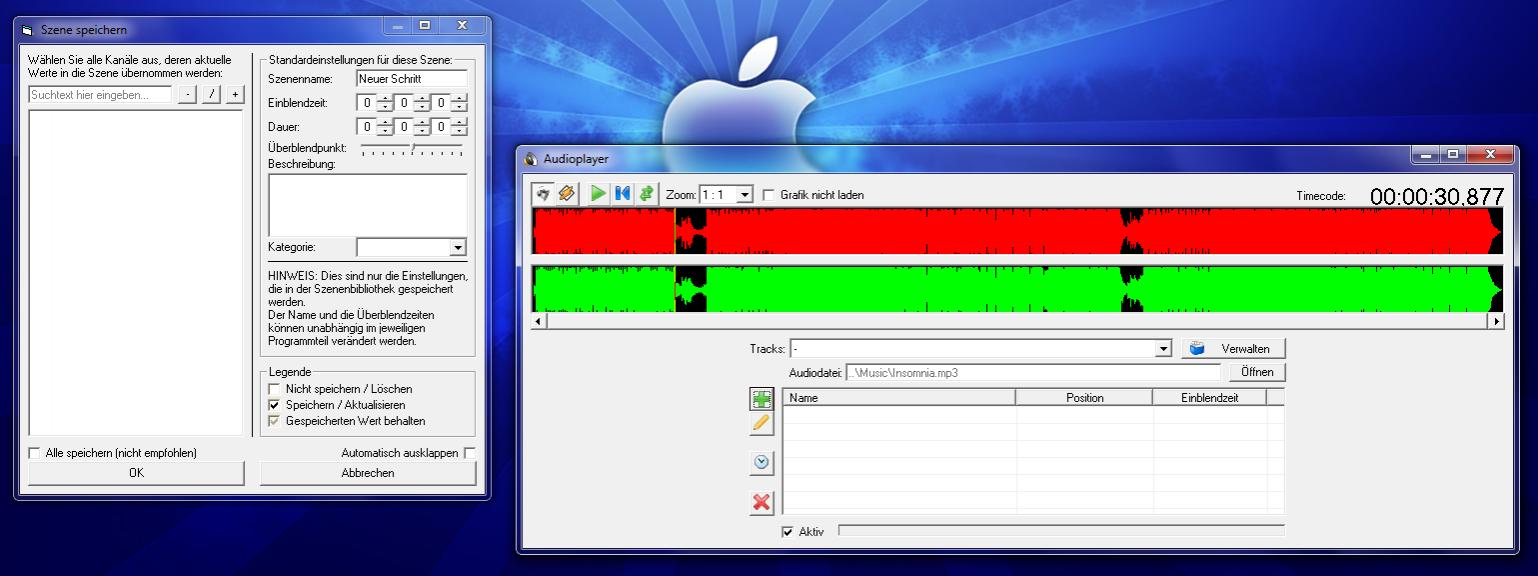Viewport: 1538px width, 576px height.
Task: Increase the first Einblendzeit value with up arrow
Action: [x=385, y=98]
